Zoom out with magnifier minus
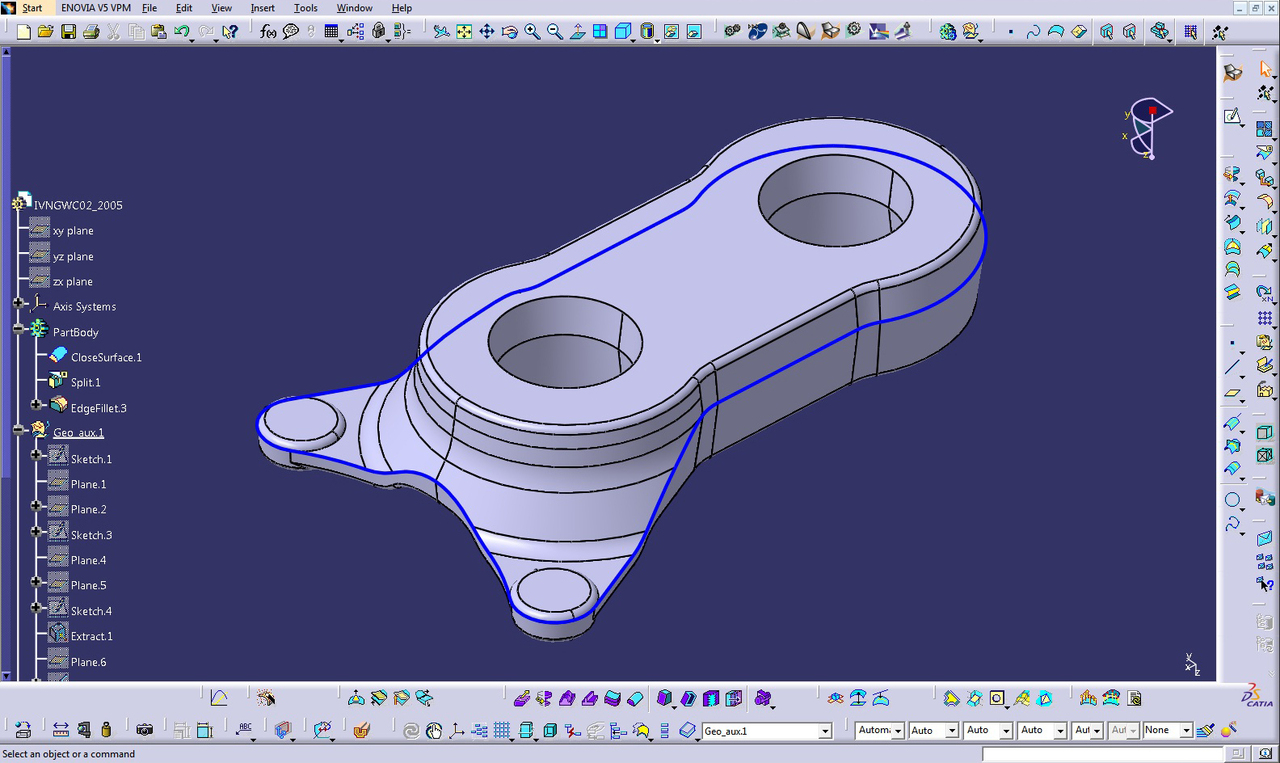The width and height of the screenshot is (1280, 763). 555,32
